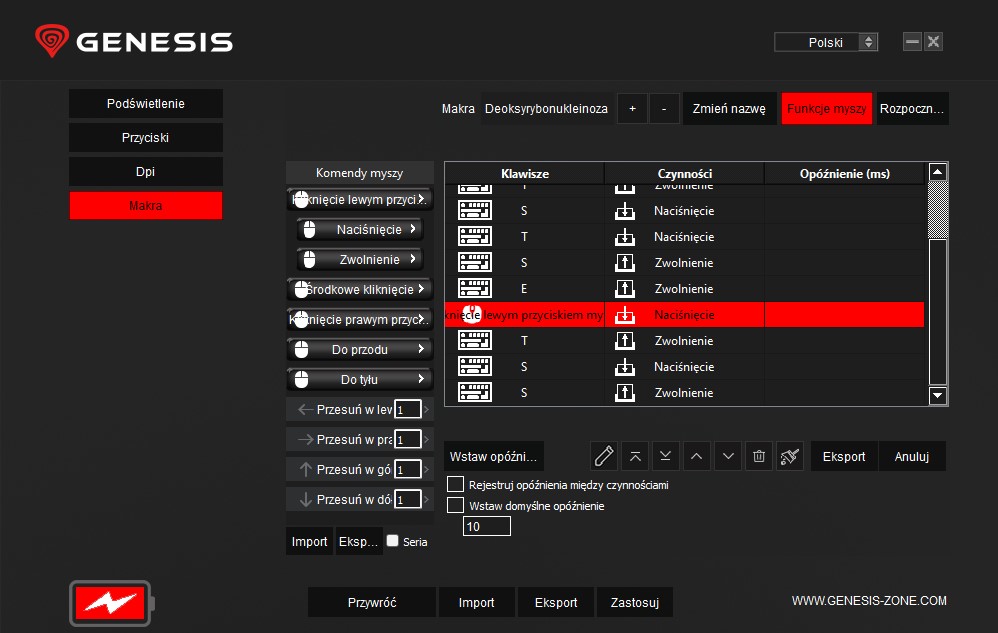Move selected action to bottom of list

(665, 456)
